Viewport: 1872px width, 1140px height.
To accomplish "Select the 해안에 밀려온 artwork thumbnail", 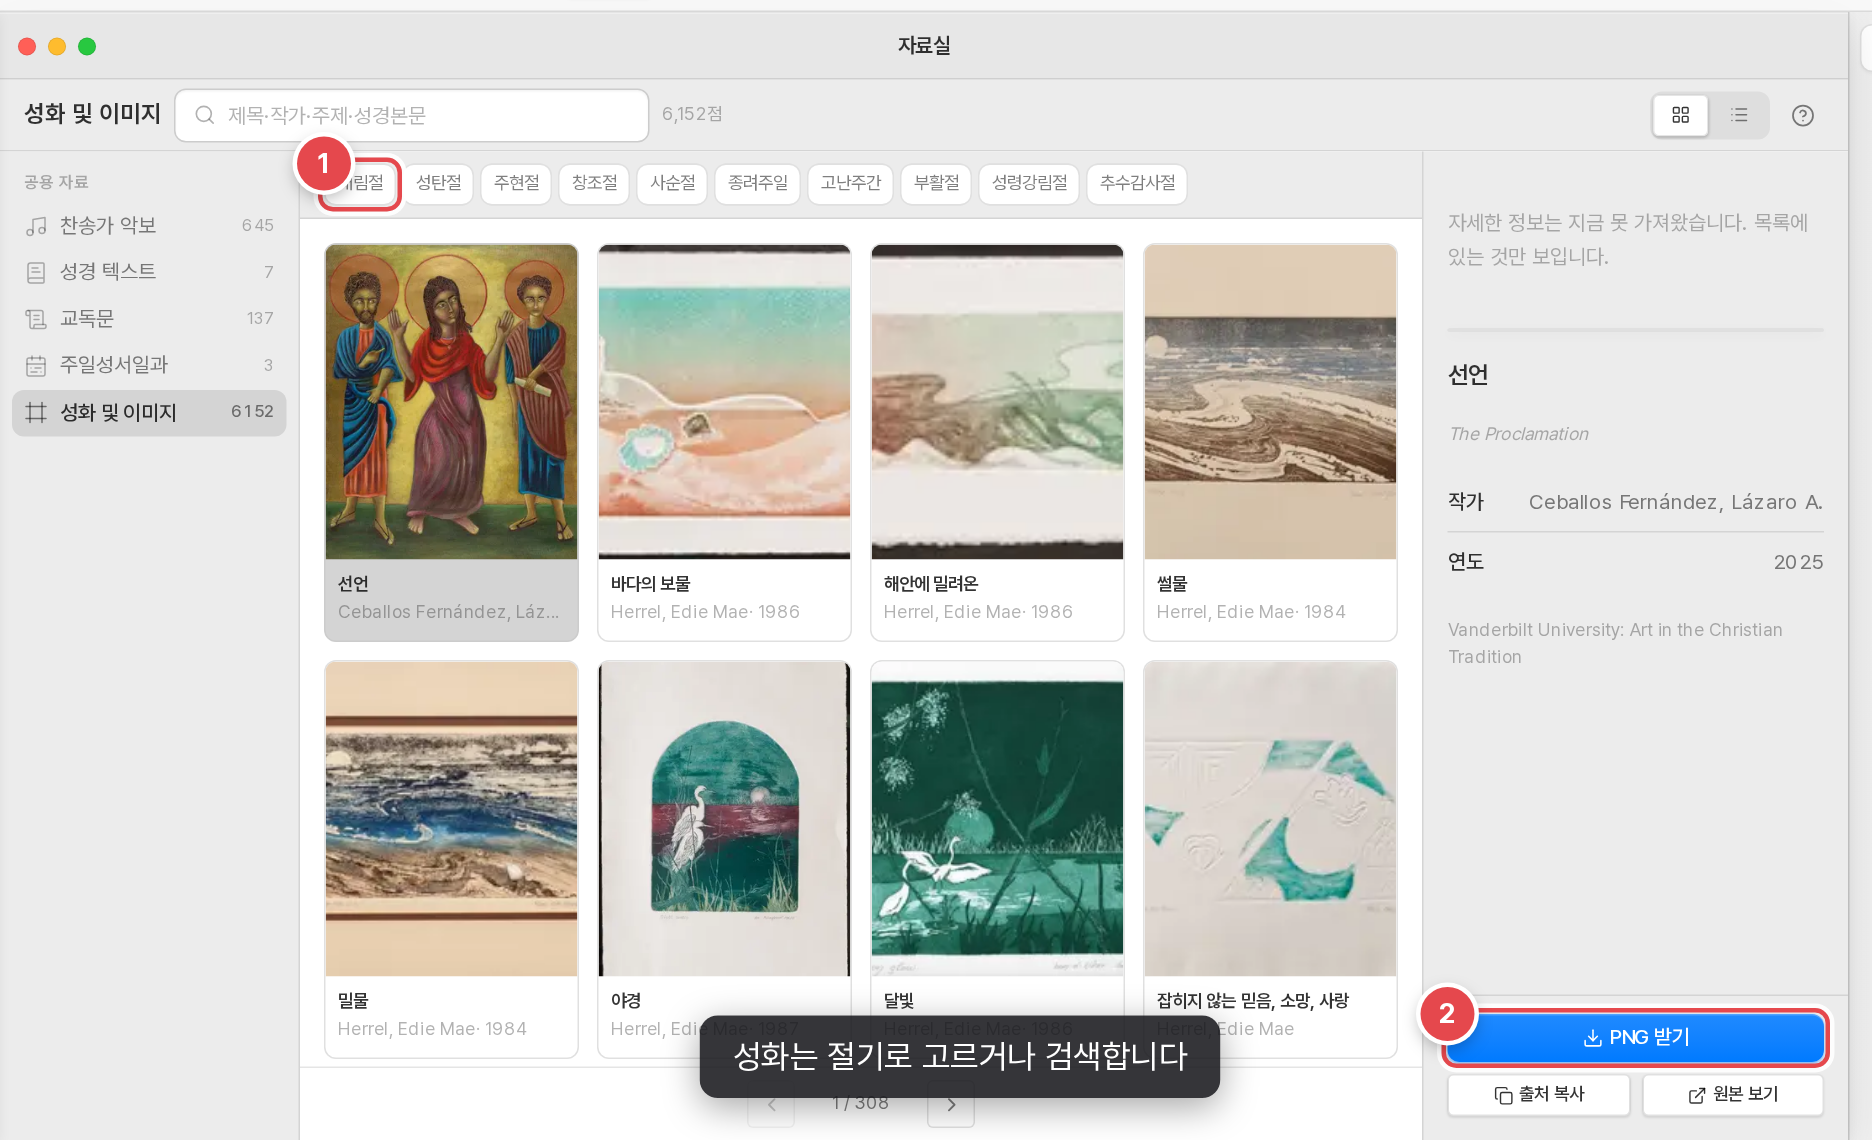I will click(x=997, y=402).
